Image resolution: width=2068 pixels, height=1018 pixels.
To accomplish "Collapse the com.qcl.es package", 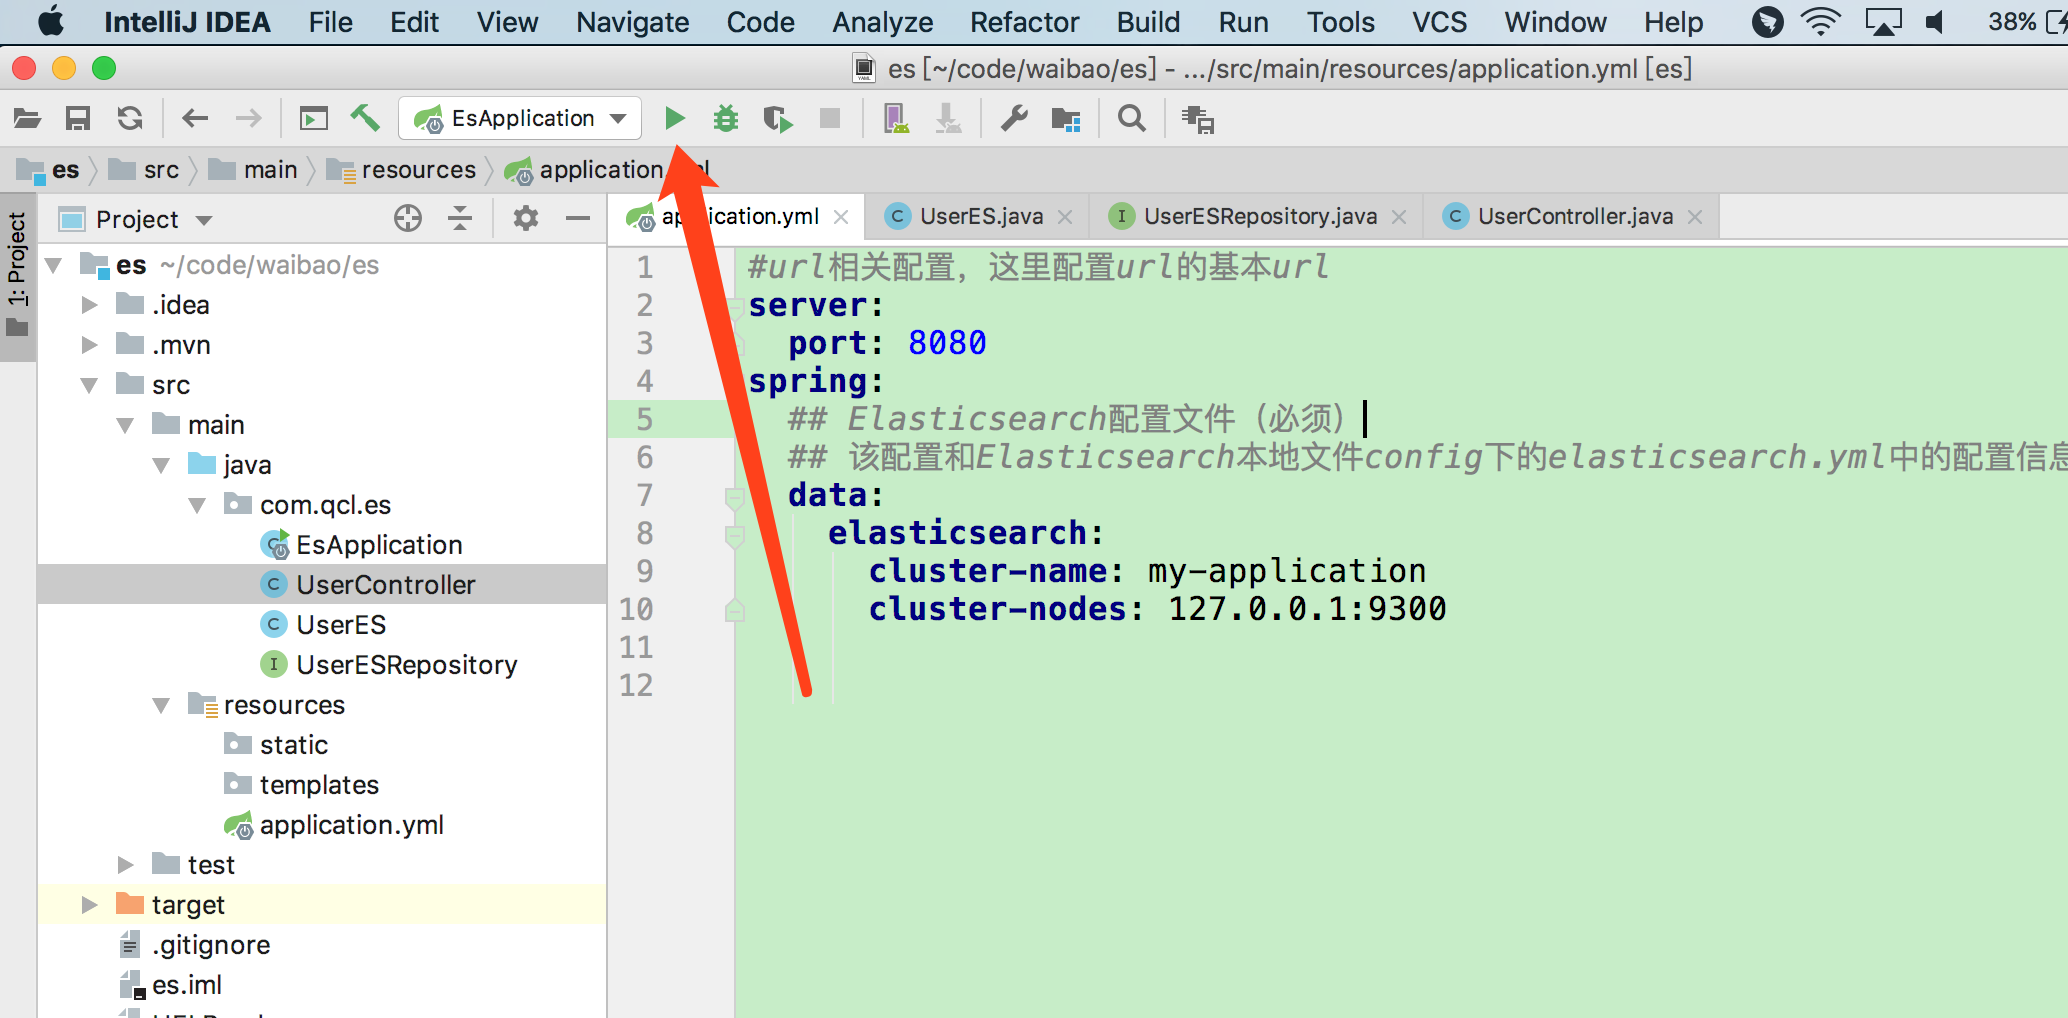I will pyautogui.click(x=198, y=505).
